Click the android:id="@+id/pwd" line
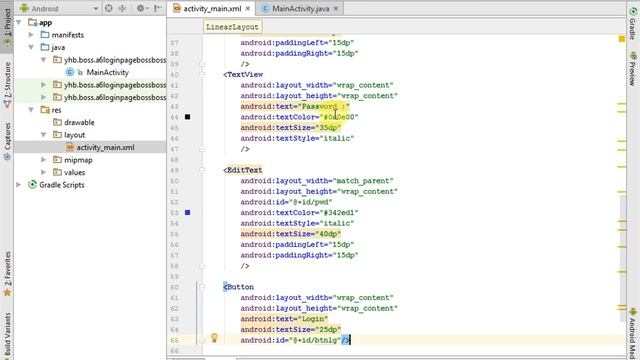640x360 pixels. pyautogui.click(x=286, y=202)
